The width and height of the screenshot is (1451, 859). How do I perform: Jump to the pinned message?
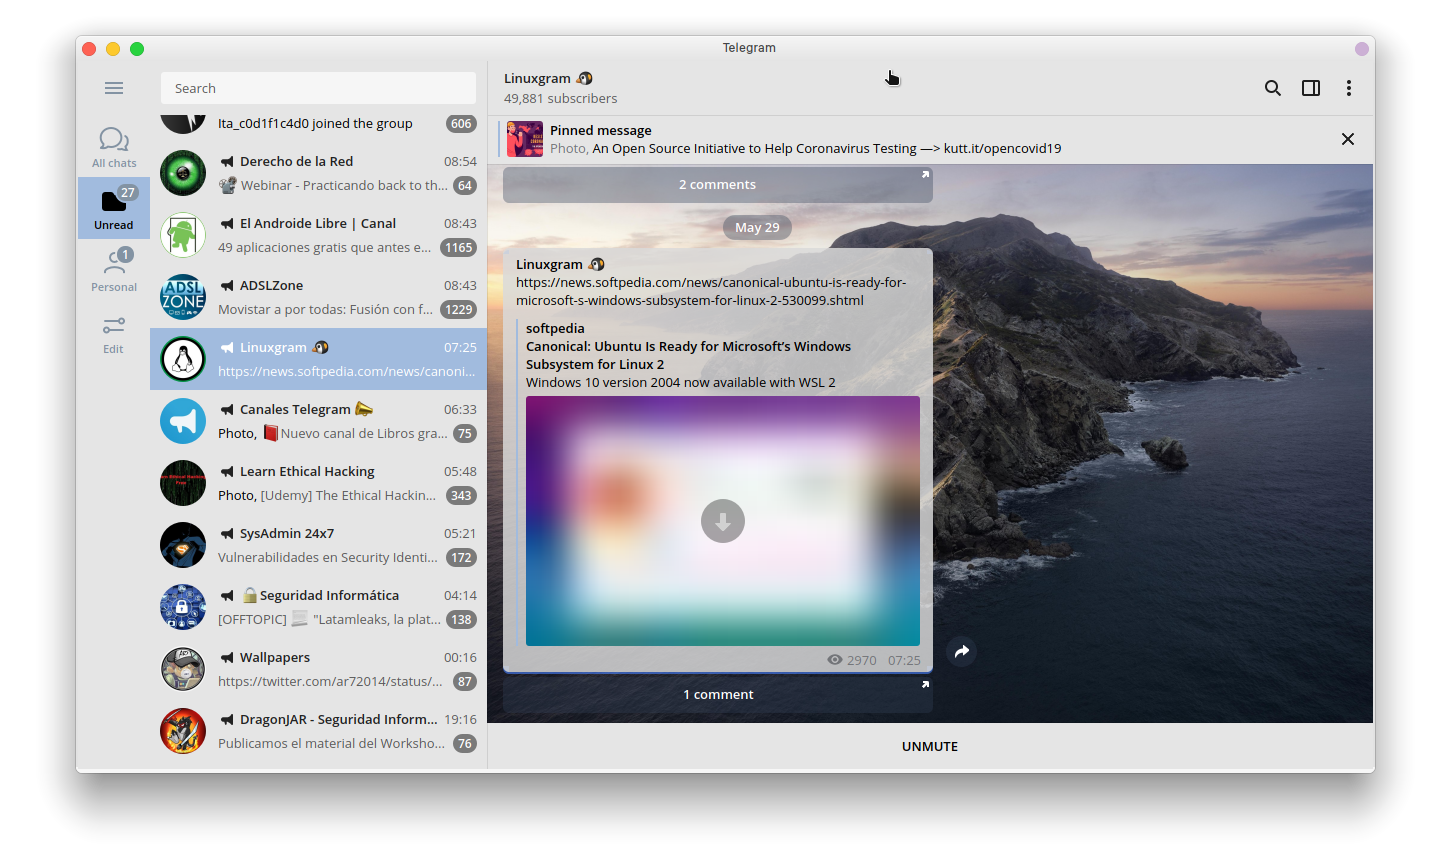click(805, 139)
